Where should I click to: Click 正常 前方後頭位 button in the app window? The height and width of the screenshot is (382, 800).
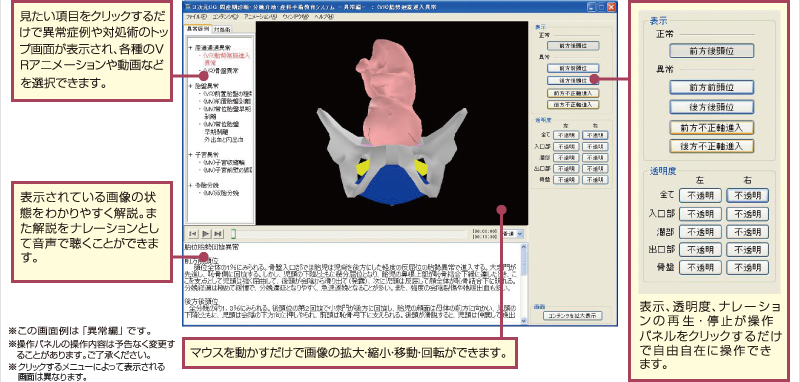pyautogui.click(x=572, y=46)
